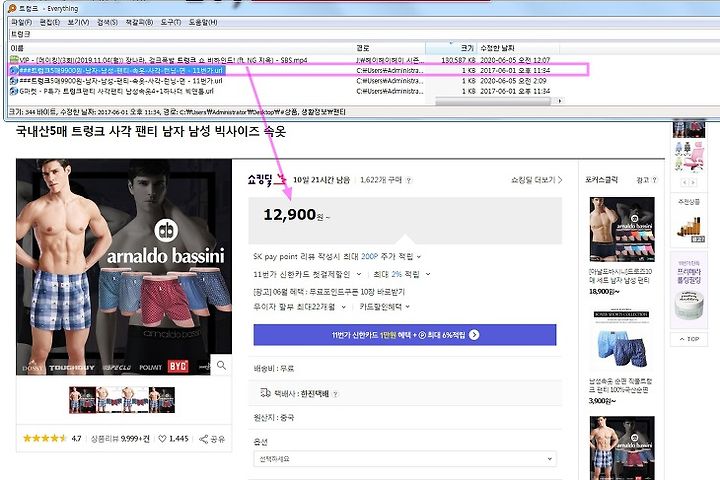720x480 pixels.
Task: Open the 쇼킹딜 더보기 link
Action: click(x=537, y=180)
